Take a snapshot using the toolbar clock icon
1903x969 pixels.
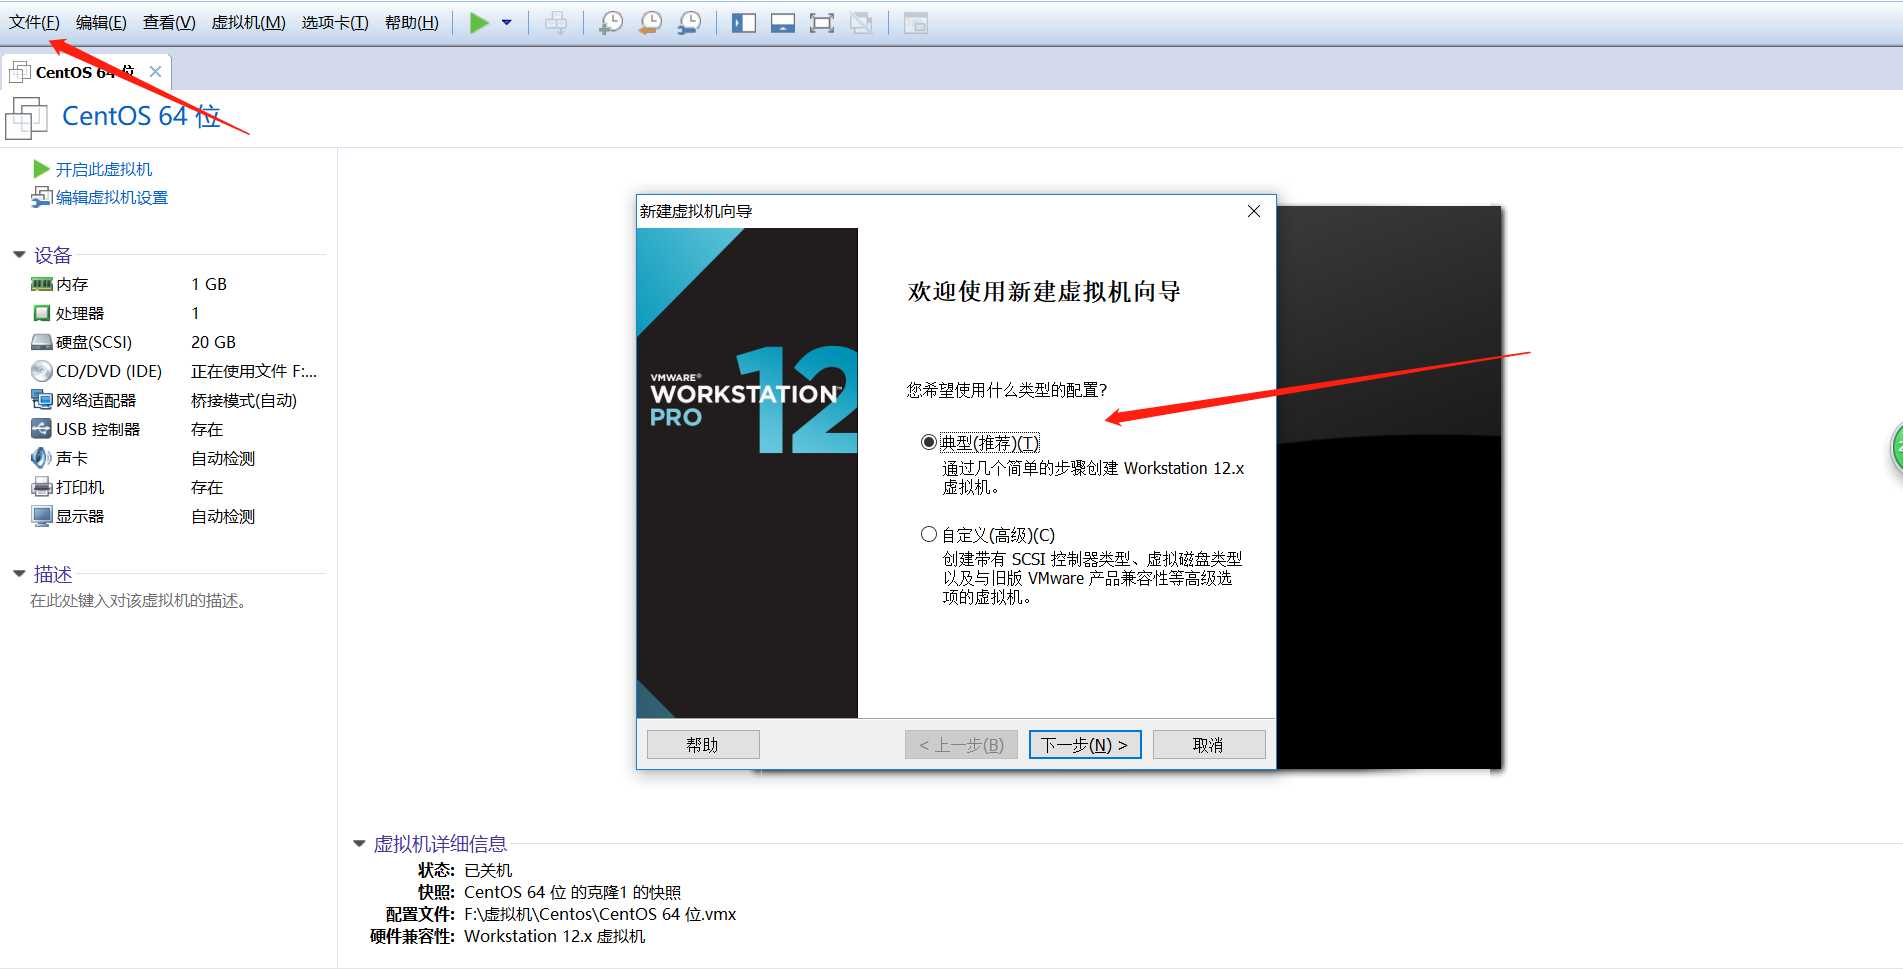(610, 22)
